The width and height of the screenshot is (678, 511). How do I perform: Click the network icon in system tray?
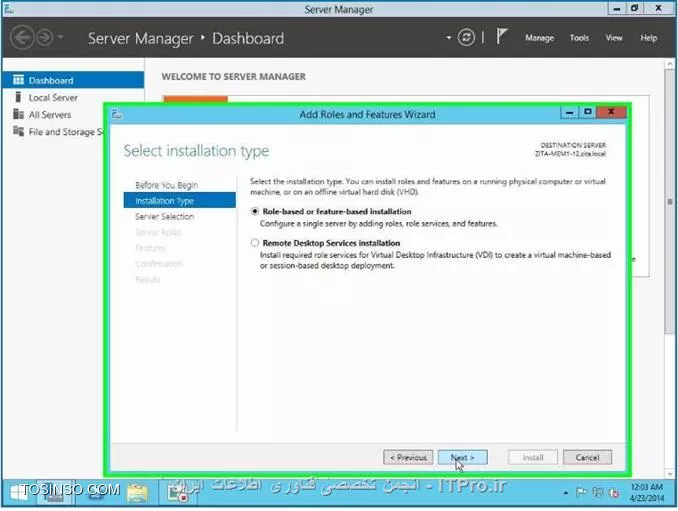click(x=598, y=492)
